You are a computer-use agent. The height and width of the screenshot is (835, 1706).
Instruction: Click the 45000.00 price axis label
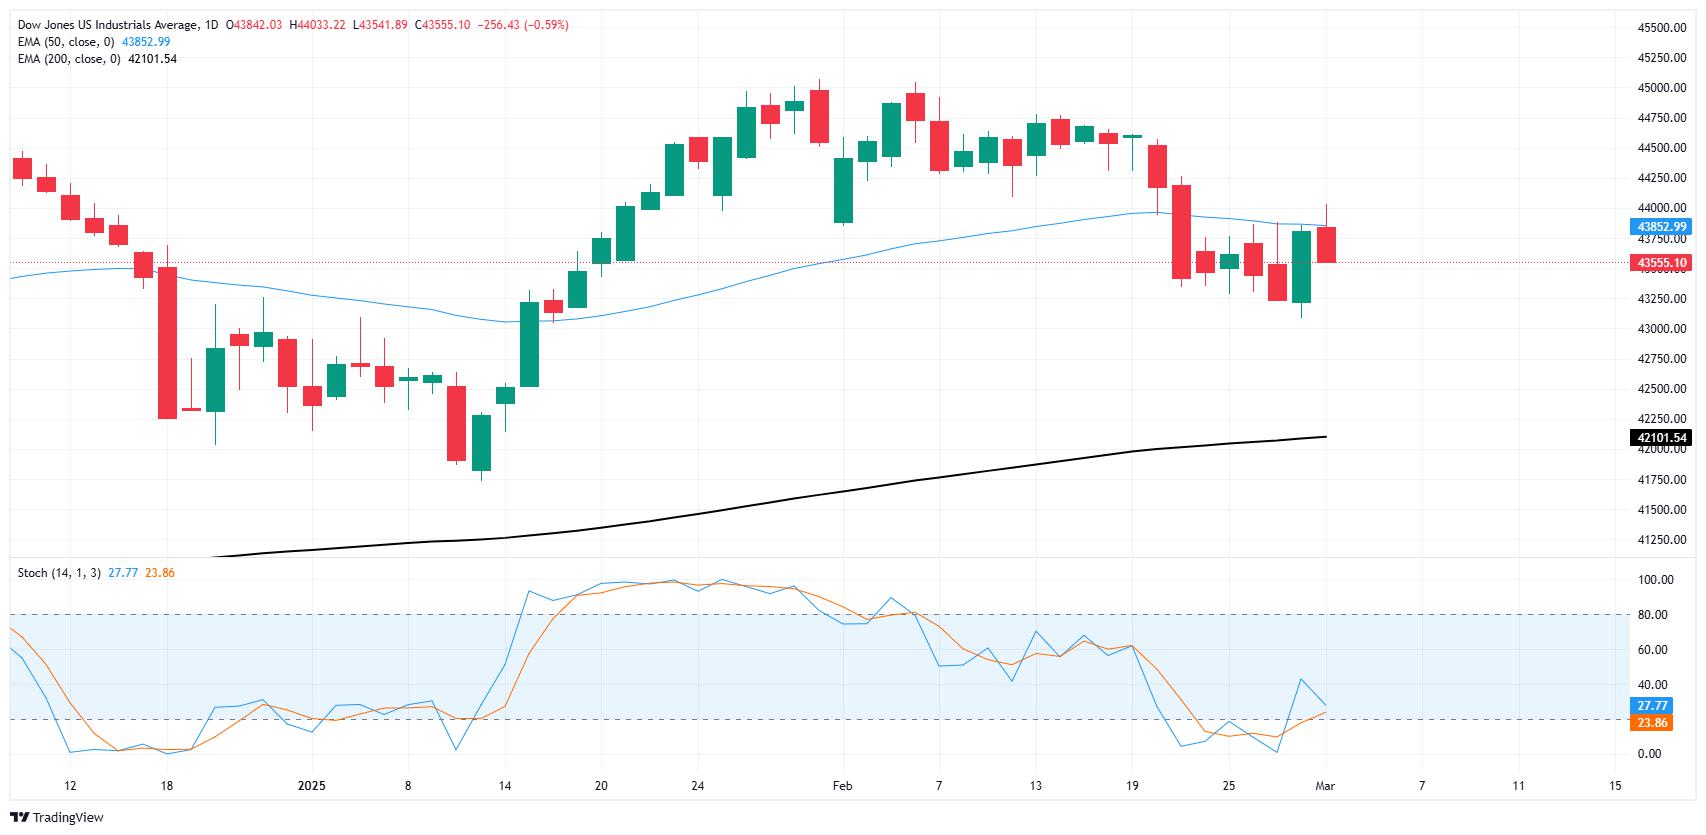pyautogui.click(x=1661, y=88)
